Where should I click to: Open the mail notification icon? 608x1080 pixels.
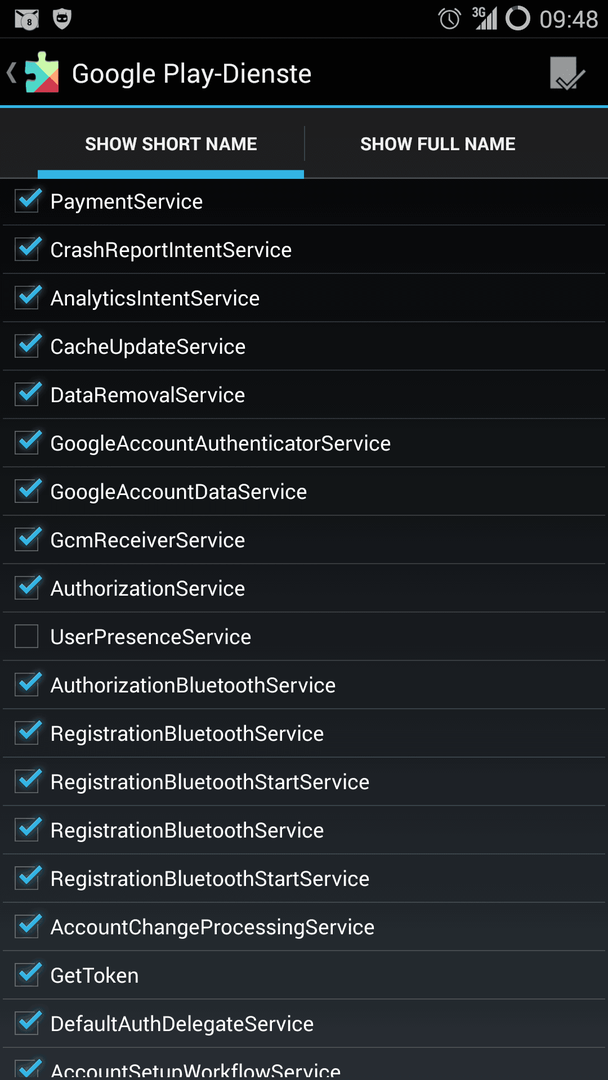click(x=28, y=19)
